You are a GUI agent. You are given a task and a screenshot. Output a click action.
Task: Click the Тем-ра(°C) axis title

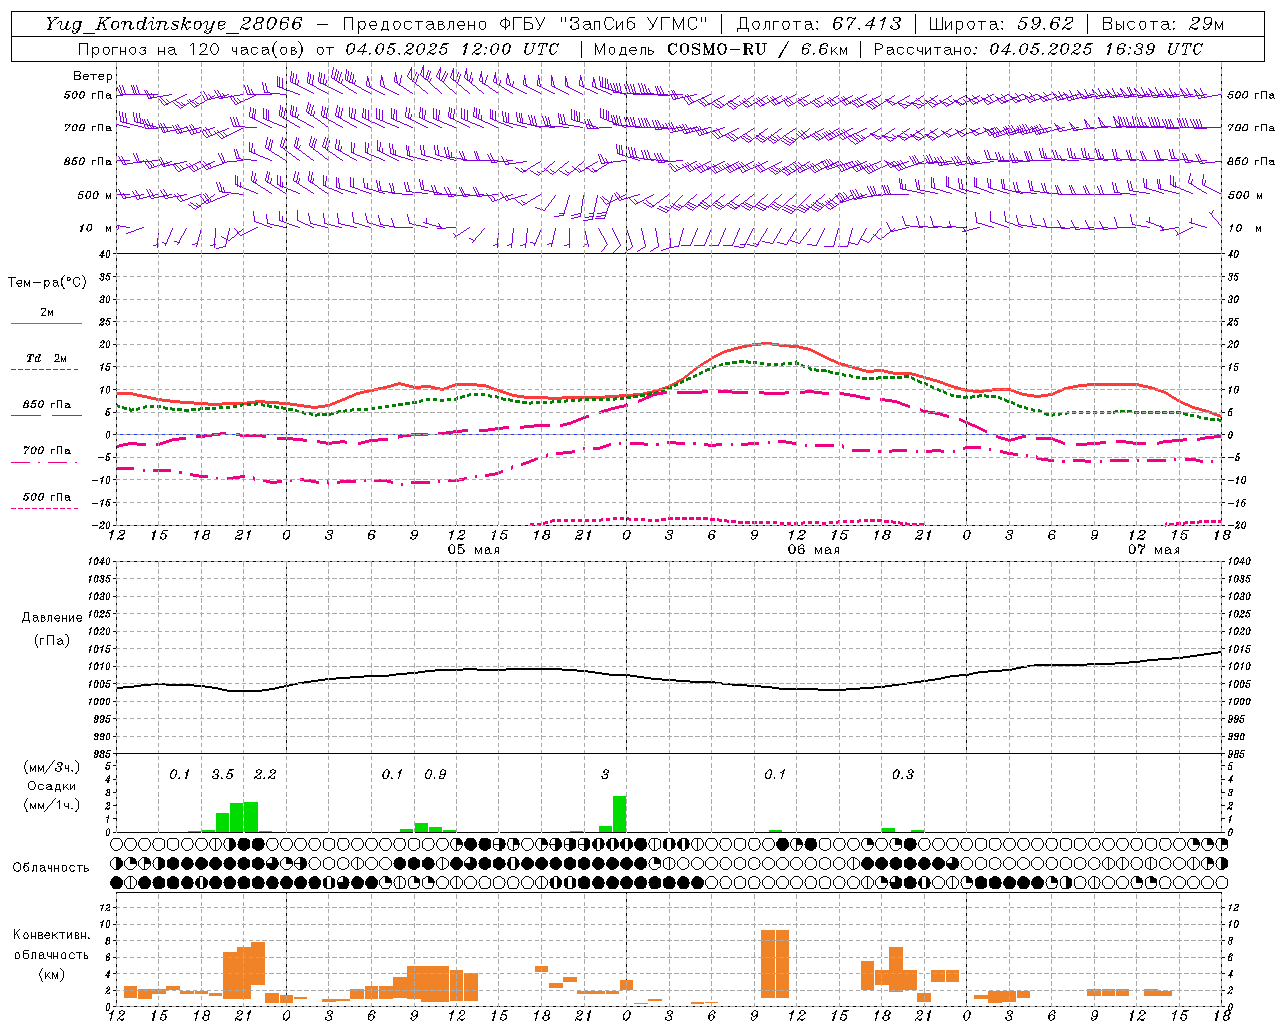(47, 283)
